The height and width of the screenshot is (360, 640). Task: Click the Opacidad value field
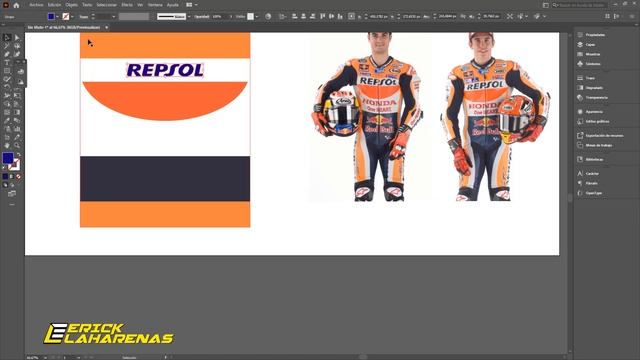pos(220,16)
